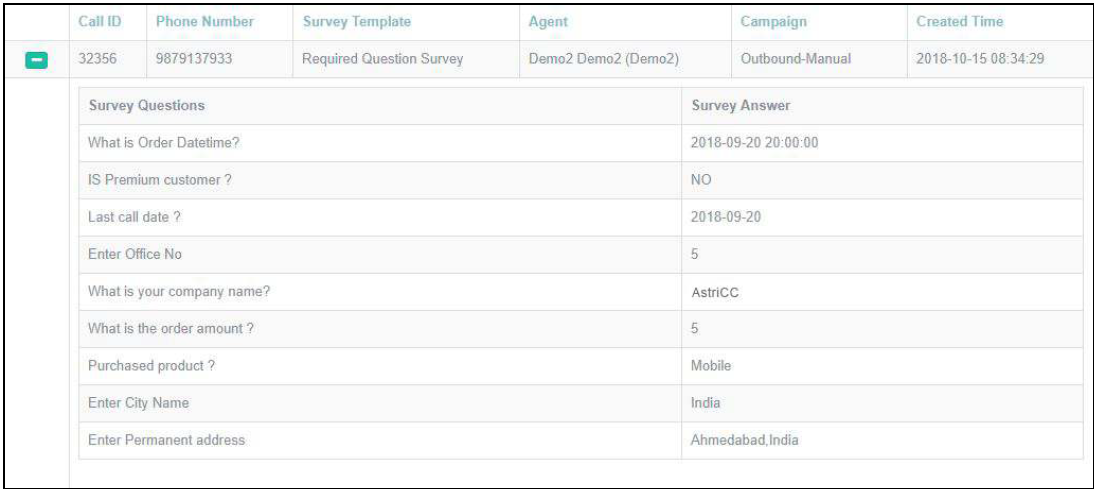Click the Agent column header

click(547, 21)
